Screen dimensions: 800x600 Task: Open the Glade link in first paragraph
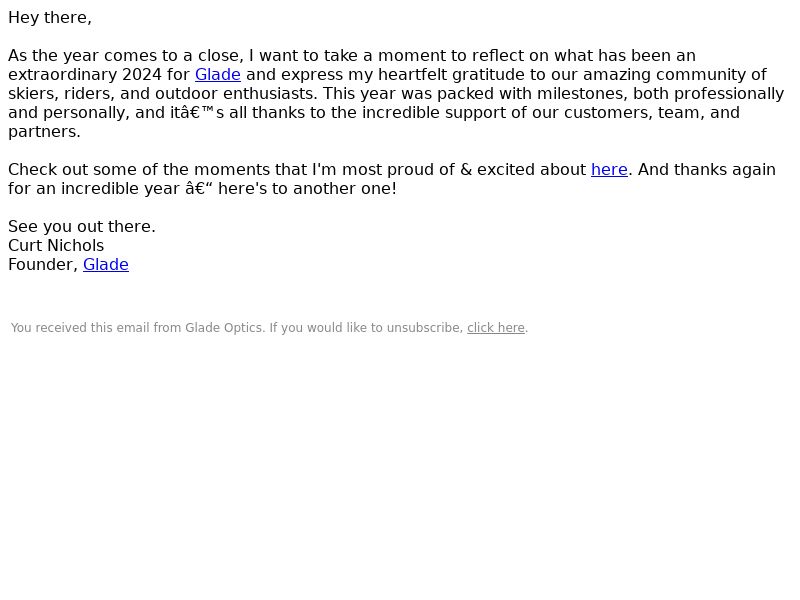point(217,74)
